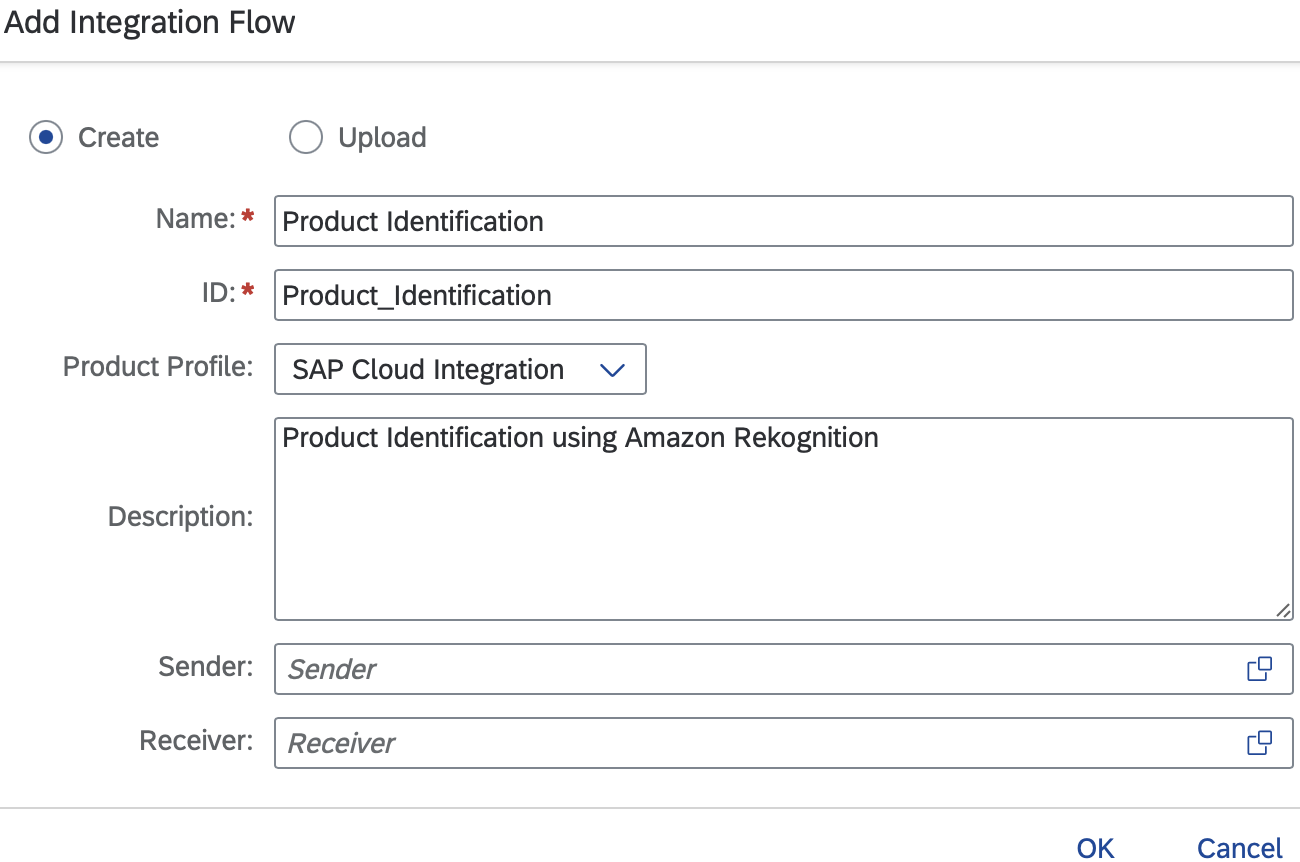
Task: Click the Upload option label text
Action: point(382,137)
